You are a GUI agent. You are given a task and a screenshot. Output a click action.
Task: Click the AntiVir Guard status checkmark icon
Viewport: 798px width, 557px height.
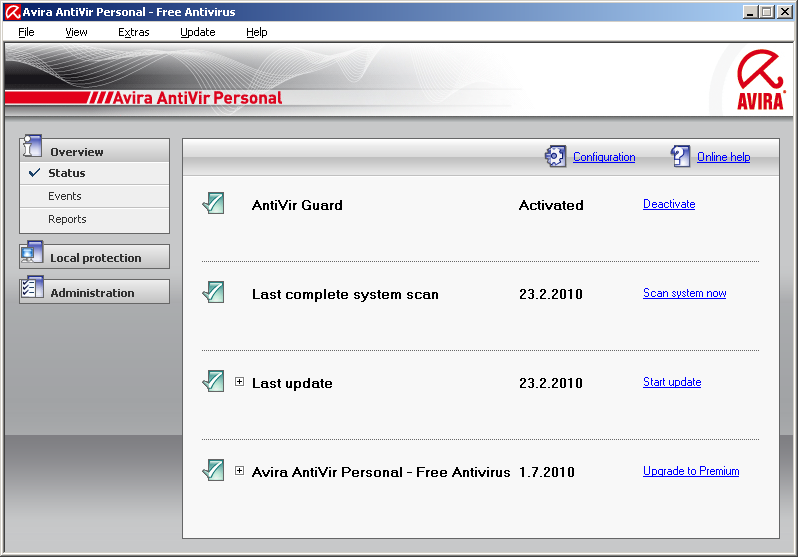tap(213, 203)
